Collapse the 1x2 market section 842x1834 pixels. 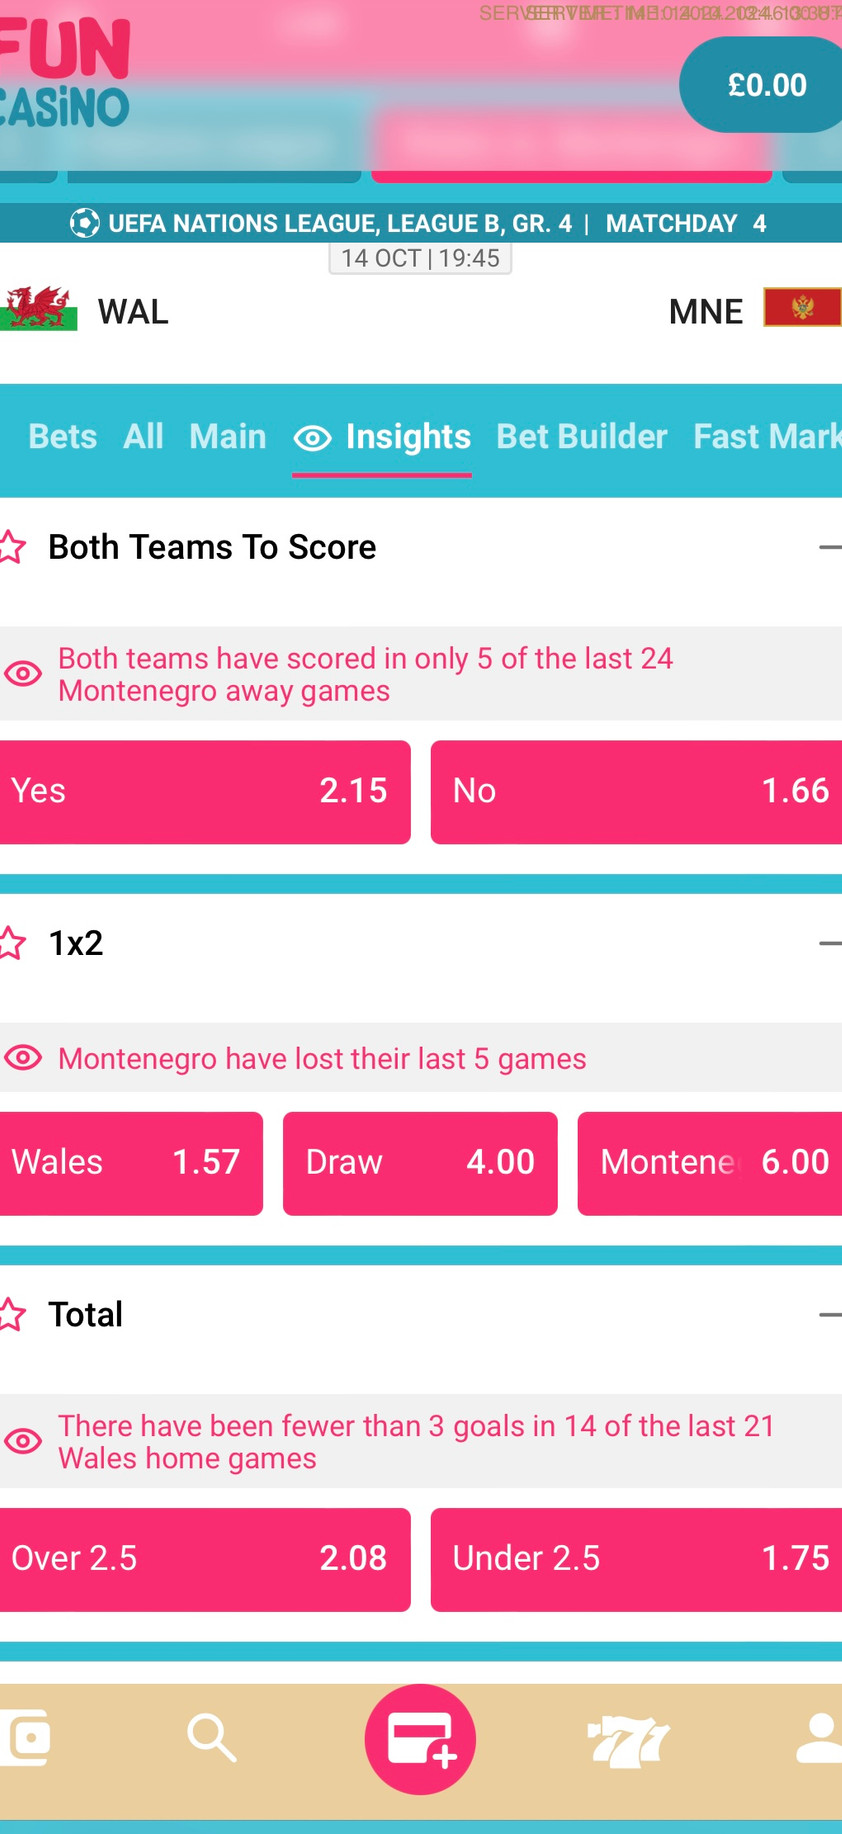click(x=829, y=943)
